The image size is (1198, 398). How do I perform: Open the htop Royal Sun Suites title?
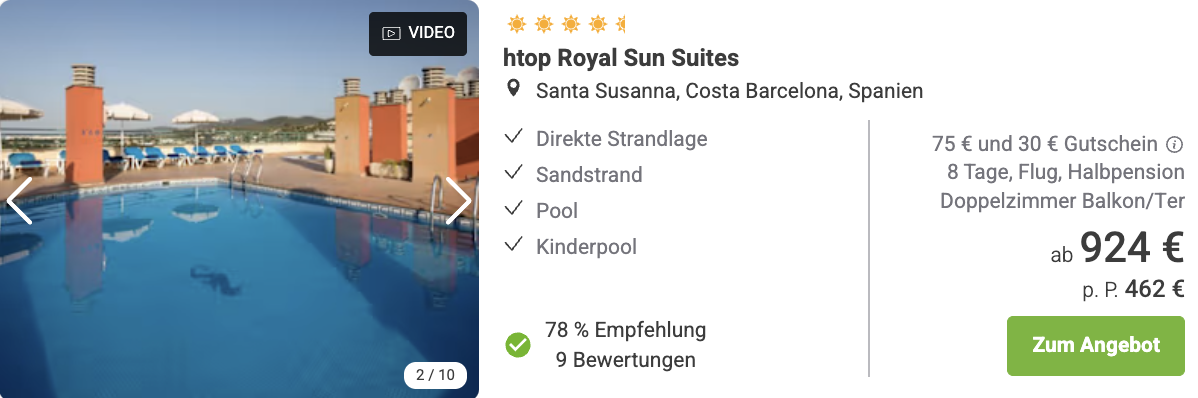[x=621, y=58]
